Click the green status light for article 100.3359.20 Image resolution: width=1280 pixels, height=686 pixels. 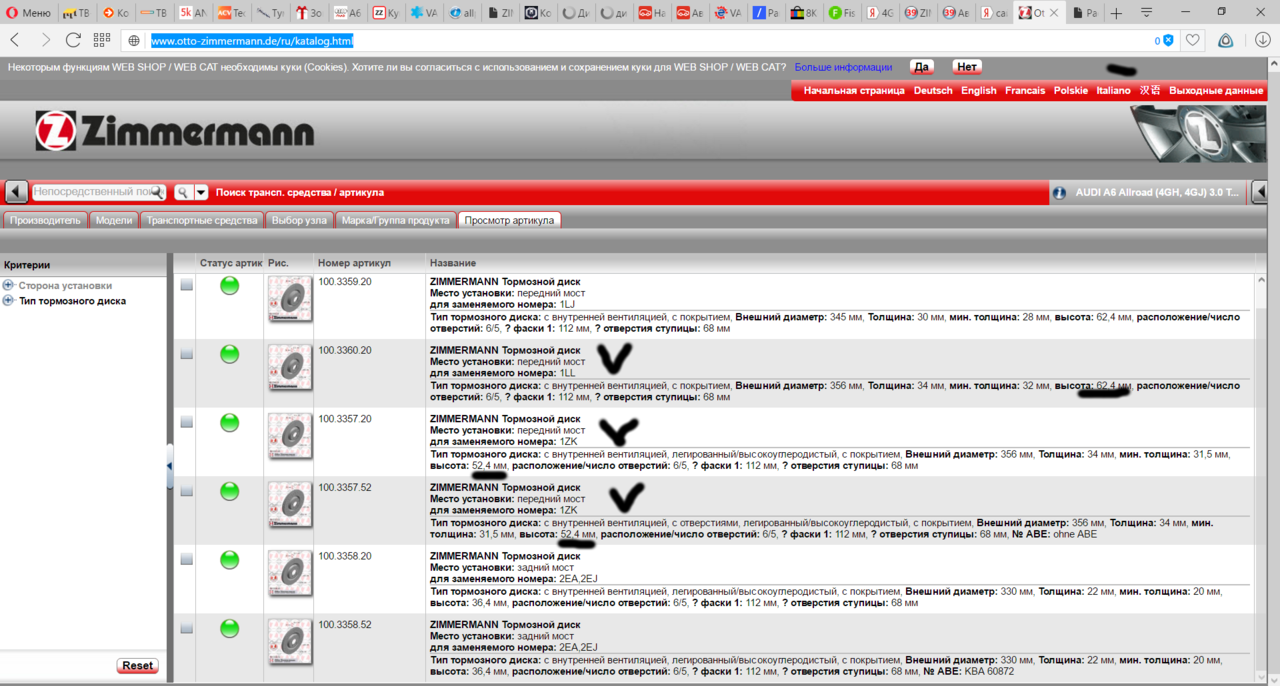point(229,286)
